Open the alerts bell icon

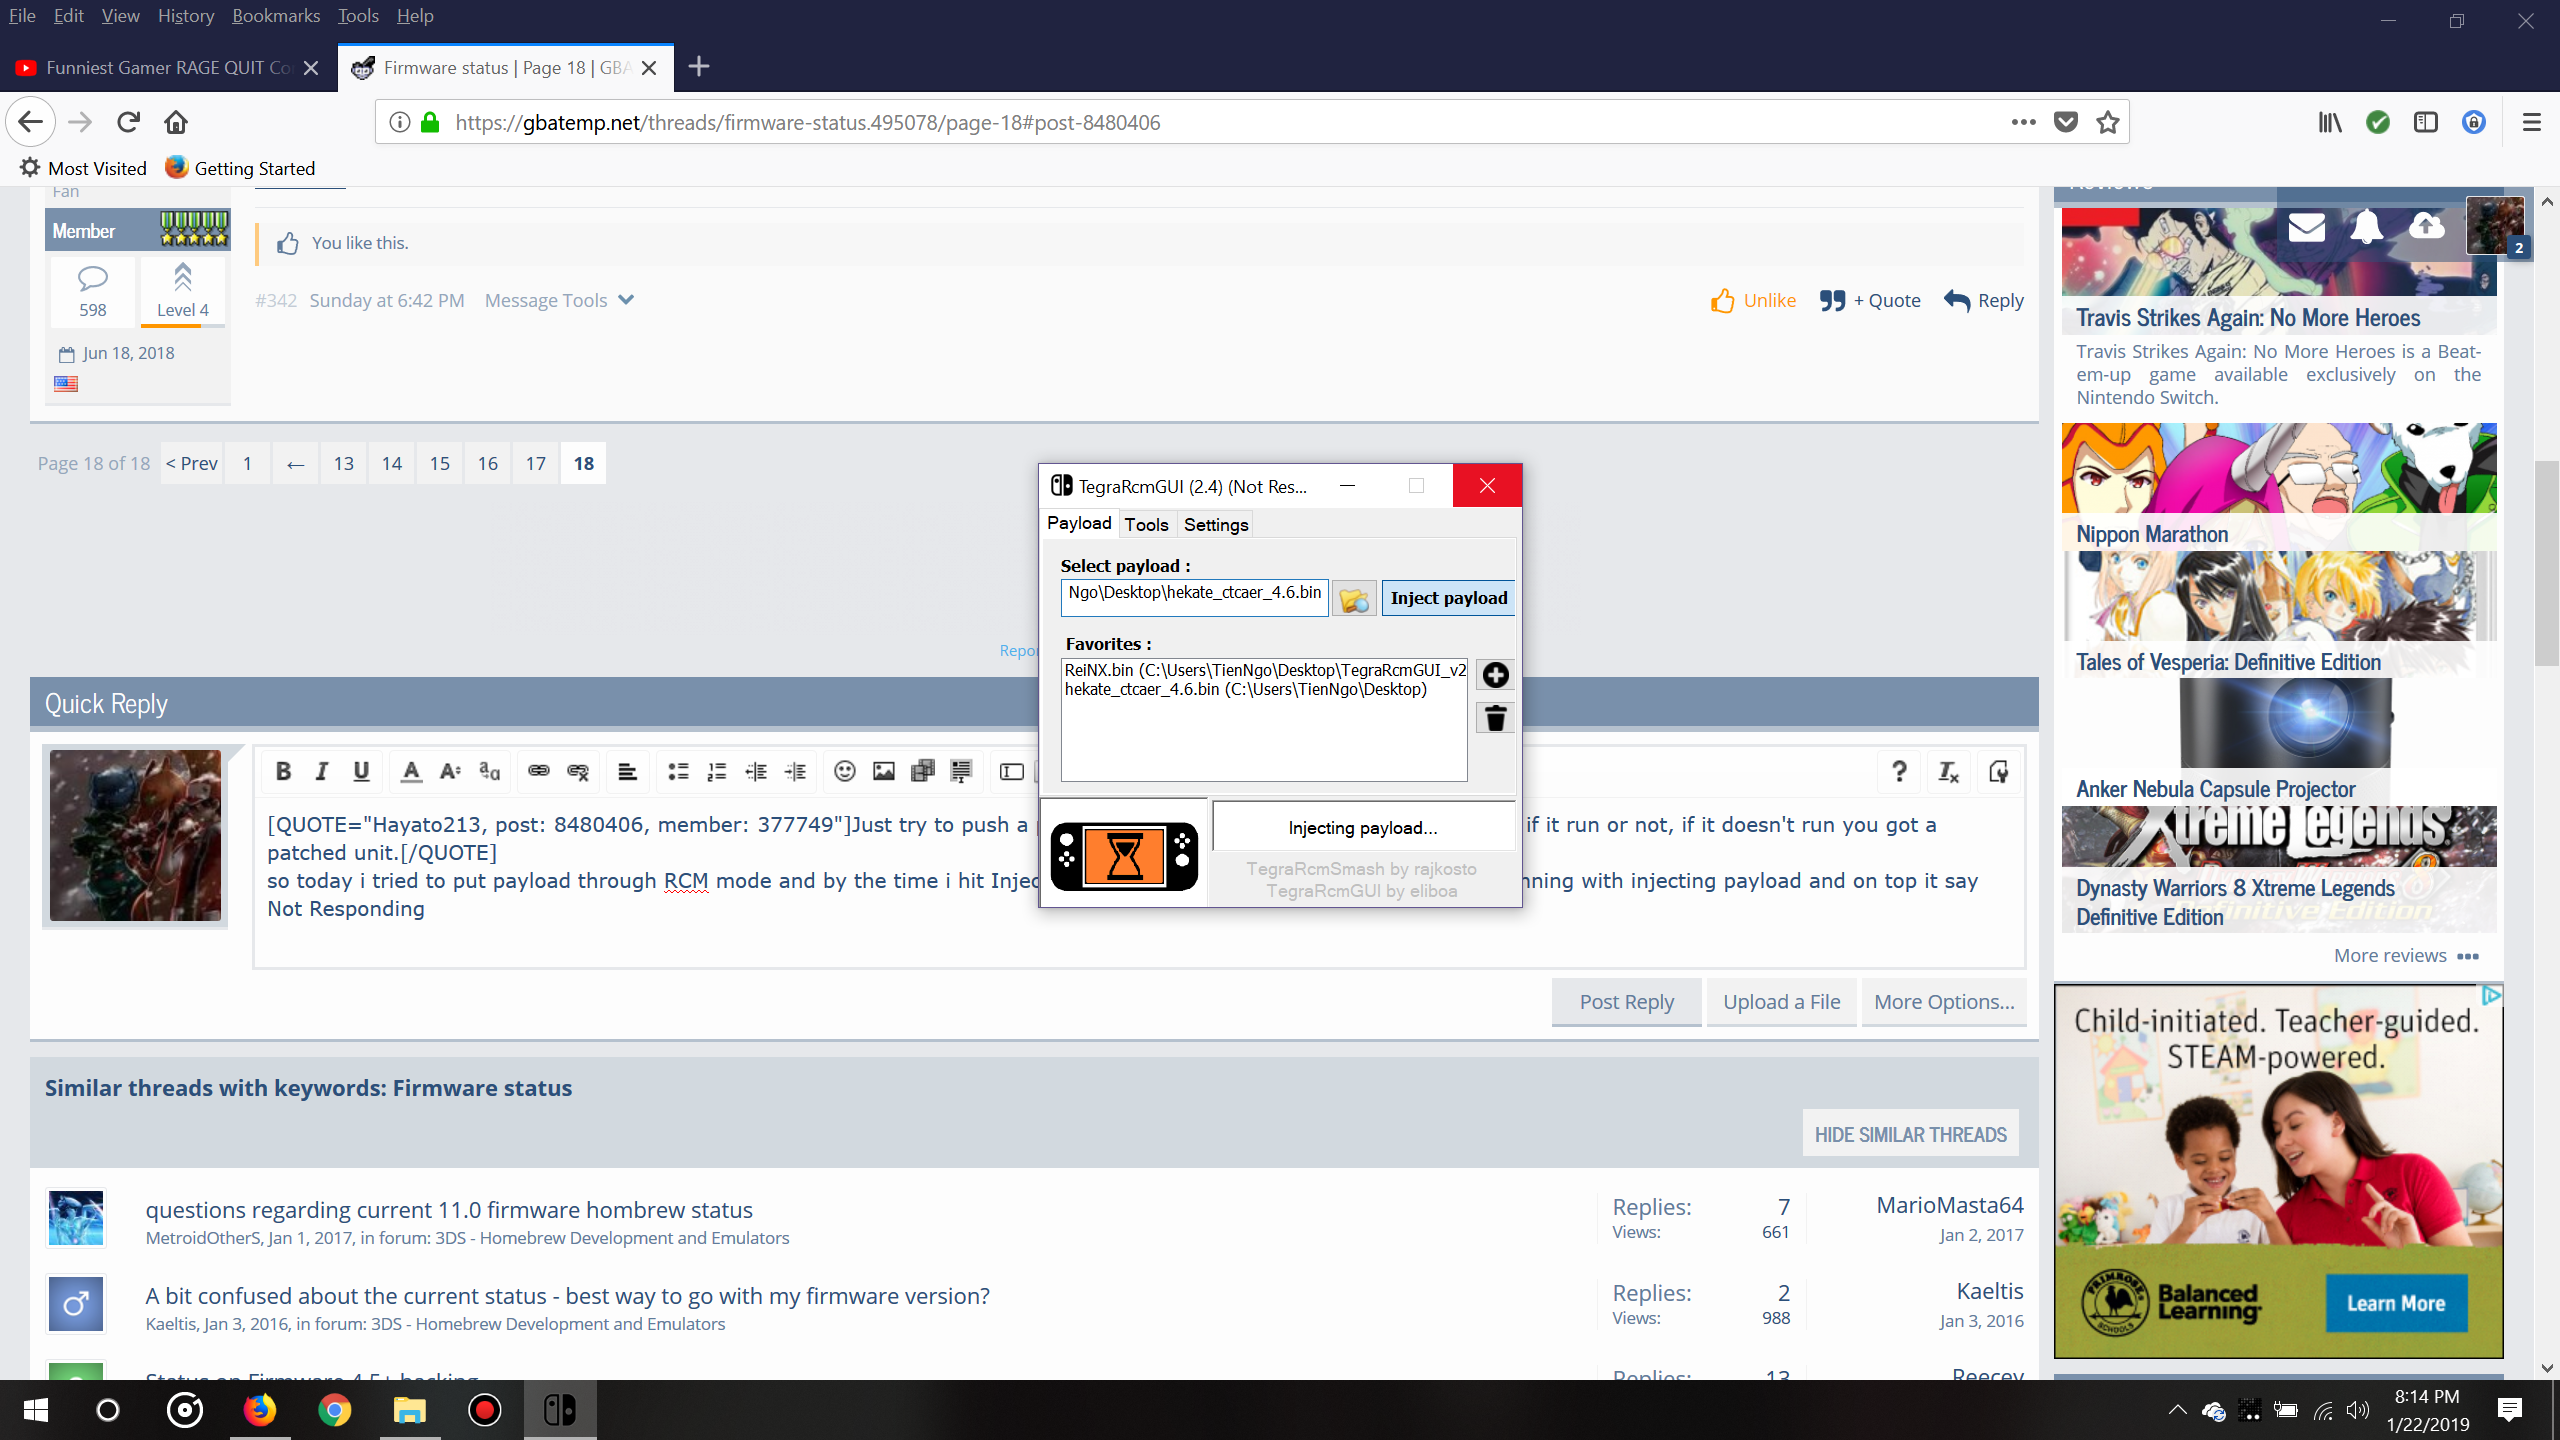click(2366, 227)
